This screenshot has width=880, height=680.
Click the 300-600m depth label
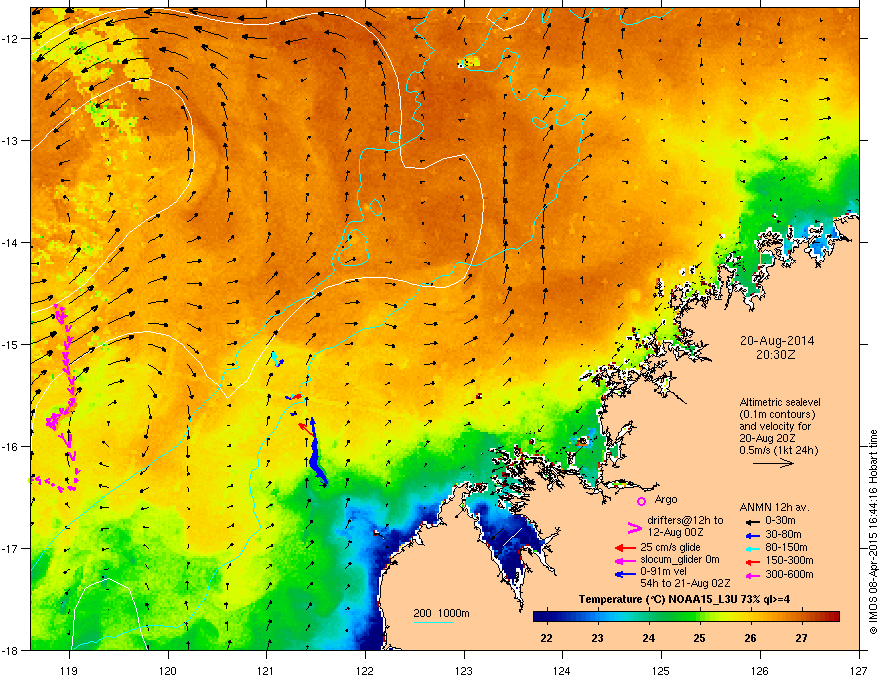click(789, 575)
